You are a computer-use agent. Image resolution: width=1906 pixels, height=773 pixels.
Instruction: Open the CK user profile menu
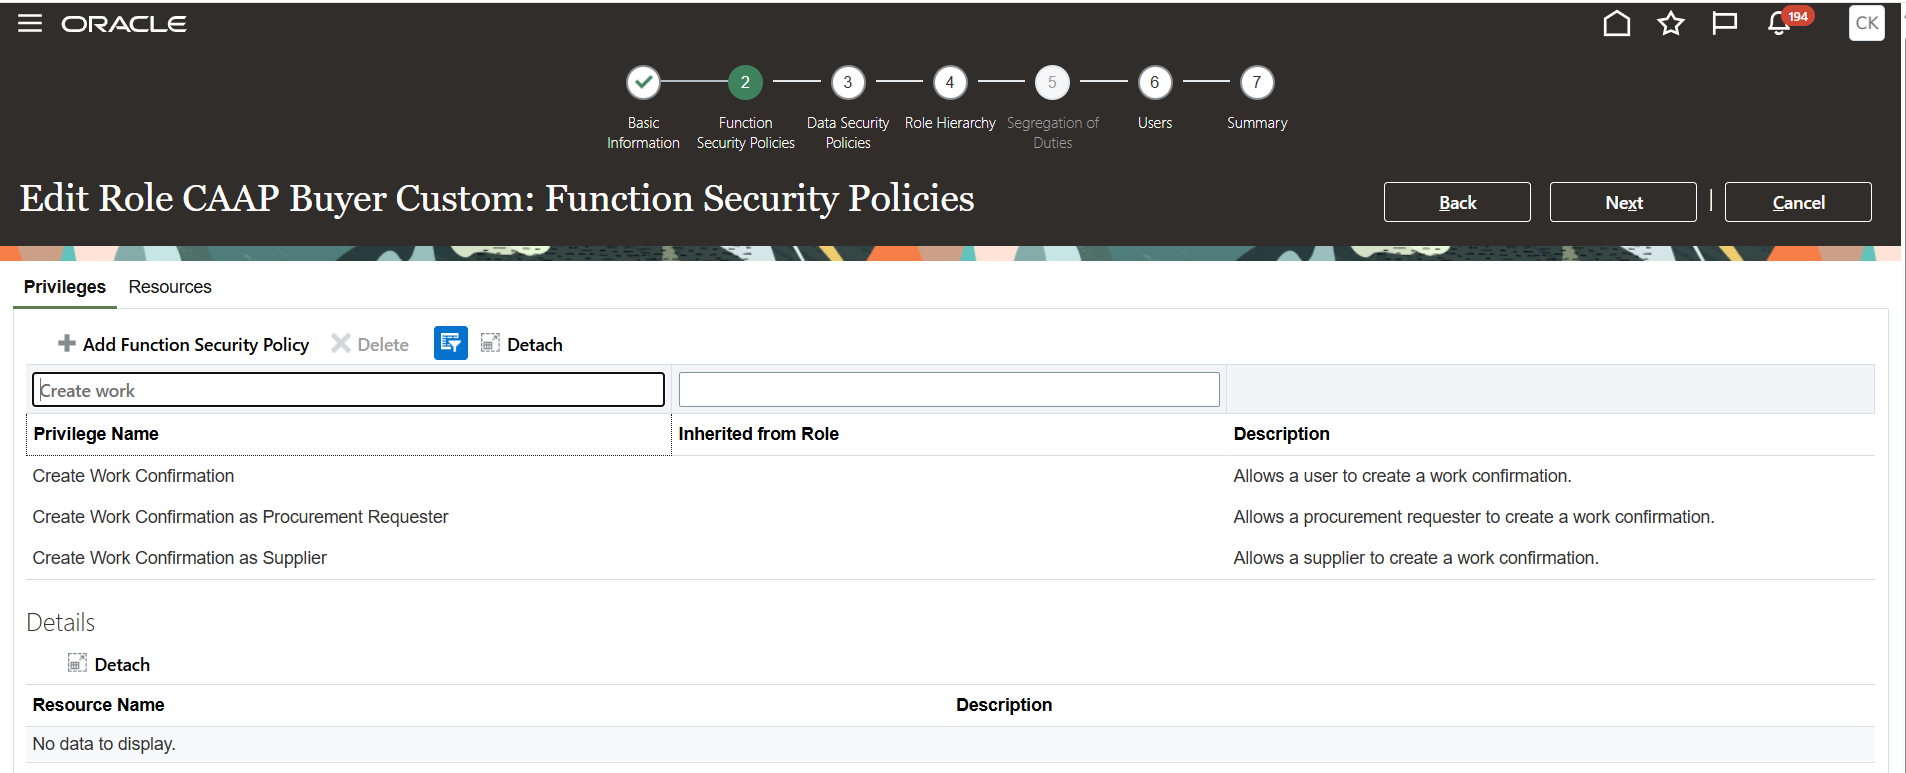click(x=1866, y=23)
